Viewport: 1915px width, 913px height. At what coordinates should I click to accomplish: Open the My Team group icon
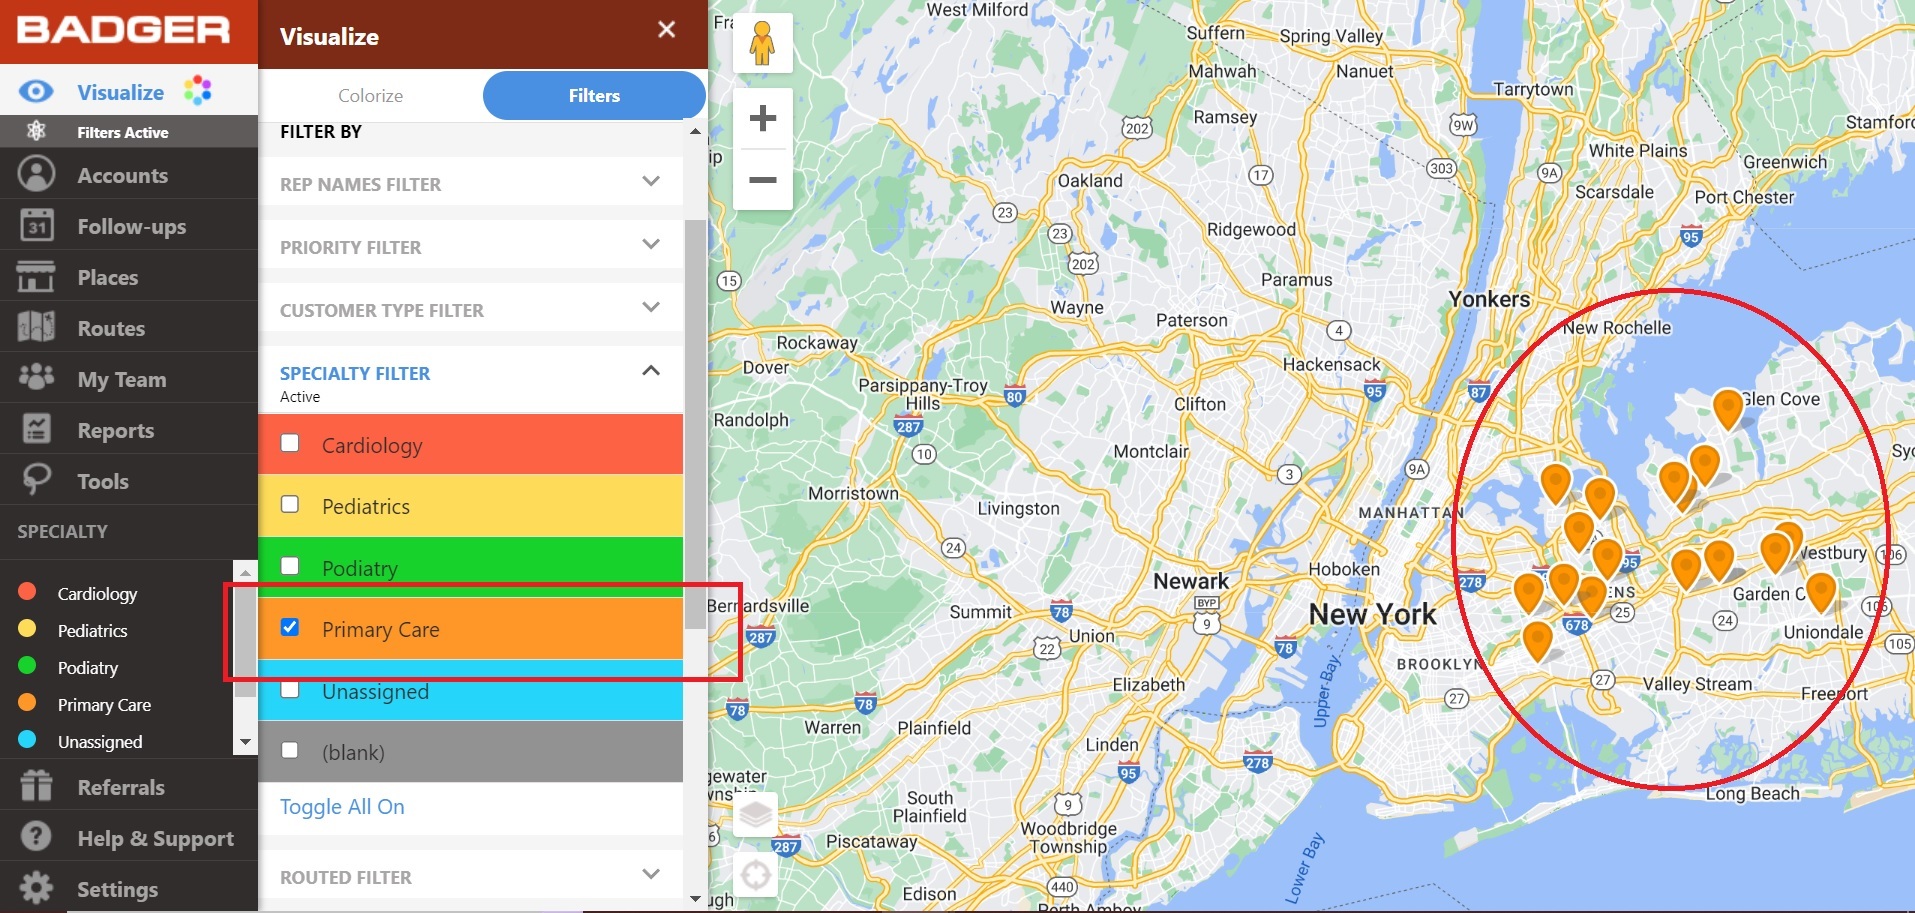[x=36, y=378]
